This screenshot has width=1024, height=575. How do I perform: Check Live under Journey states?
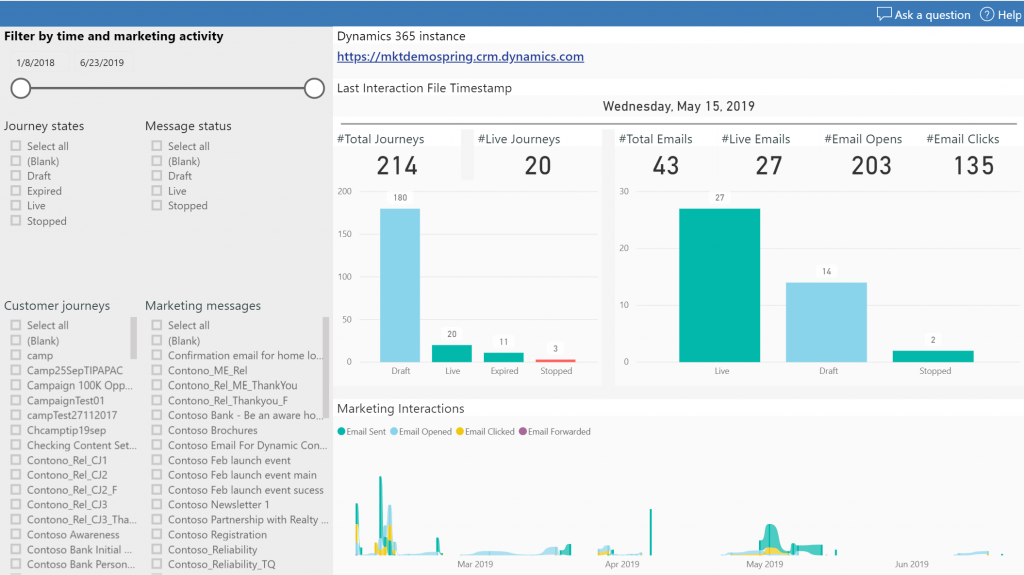tap(16, 205)
